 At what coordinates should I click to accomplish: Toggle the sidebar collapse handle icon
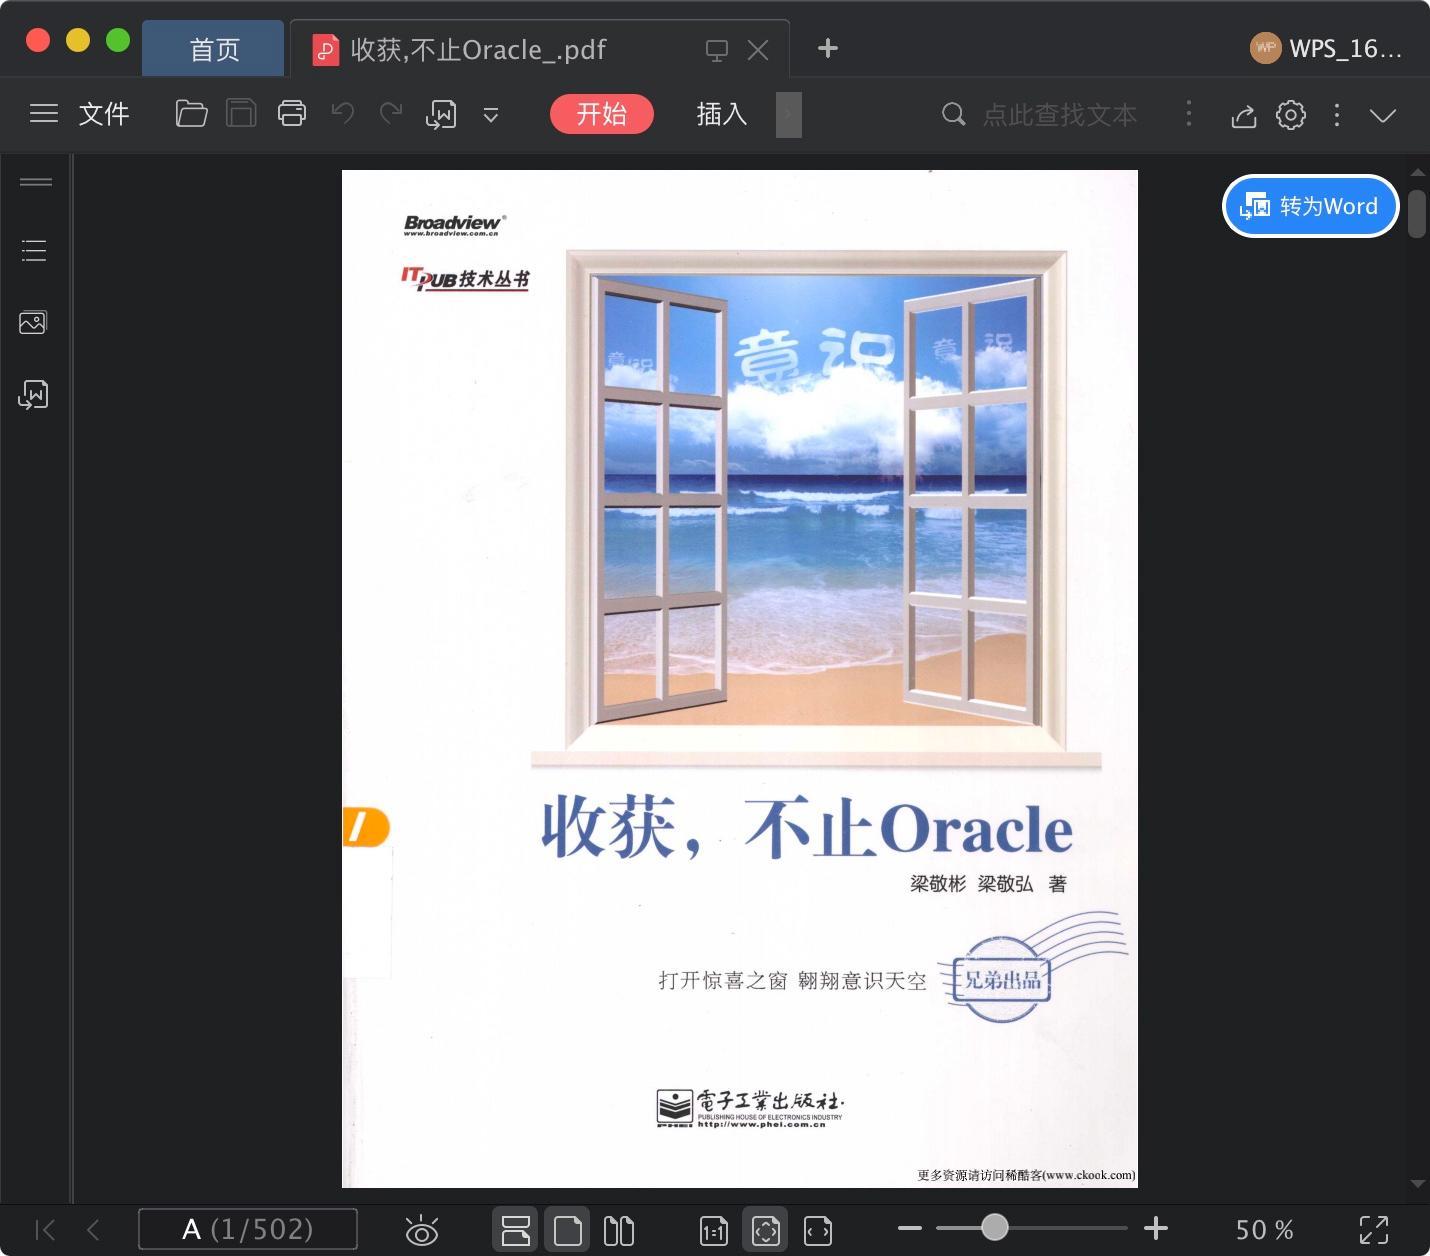36,182
